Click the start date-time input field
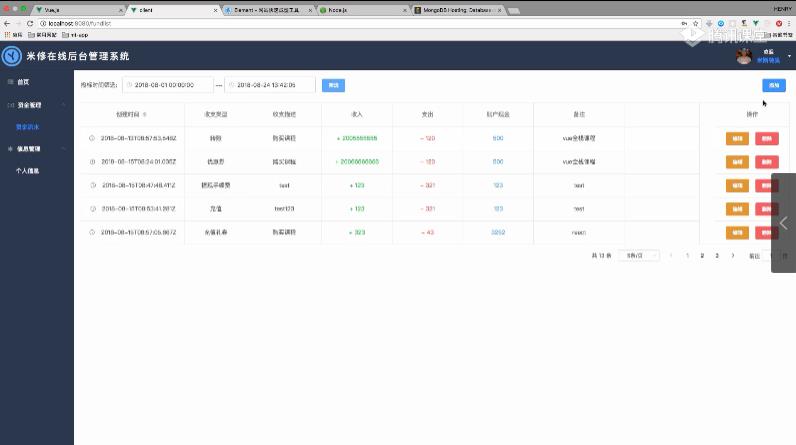This screenshot has height=445, width=796. pyautogui.click(x=168, y=85)
